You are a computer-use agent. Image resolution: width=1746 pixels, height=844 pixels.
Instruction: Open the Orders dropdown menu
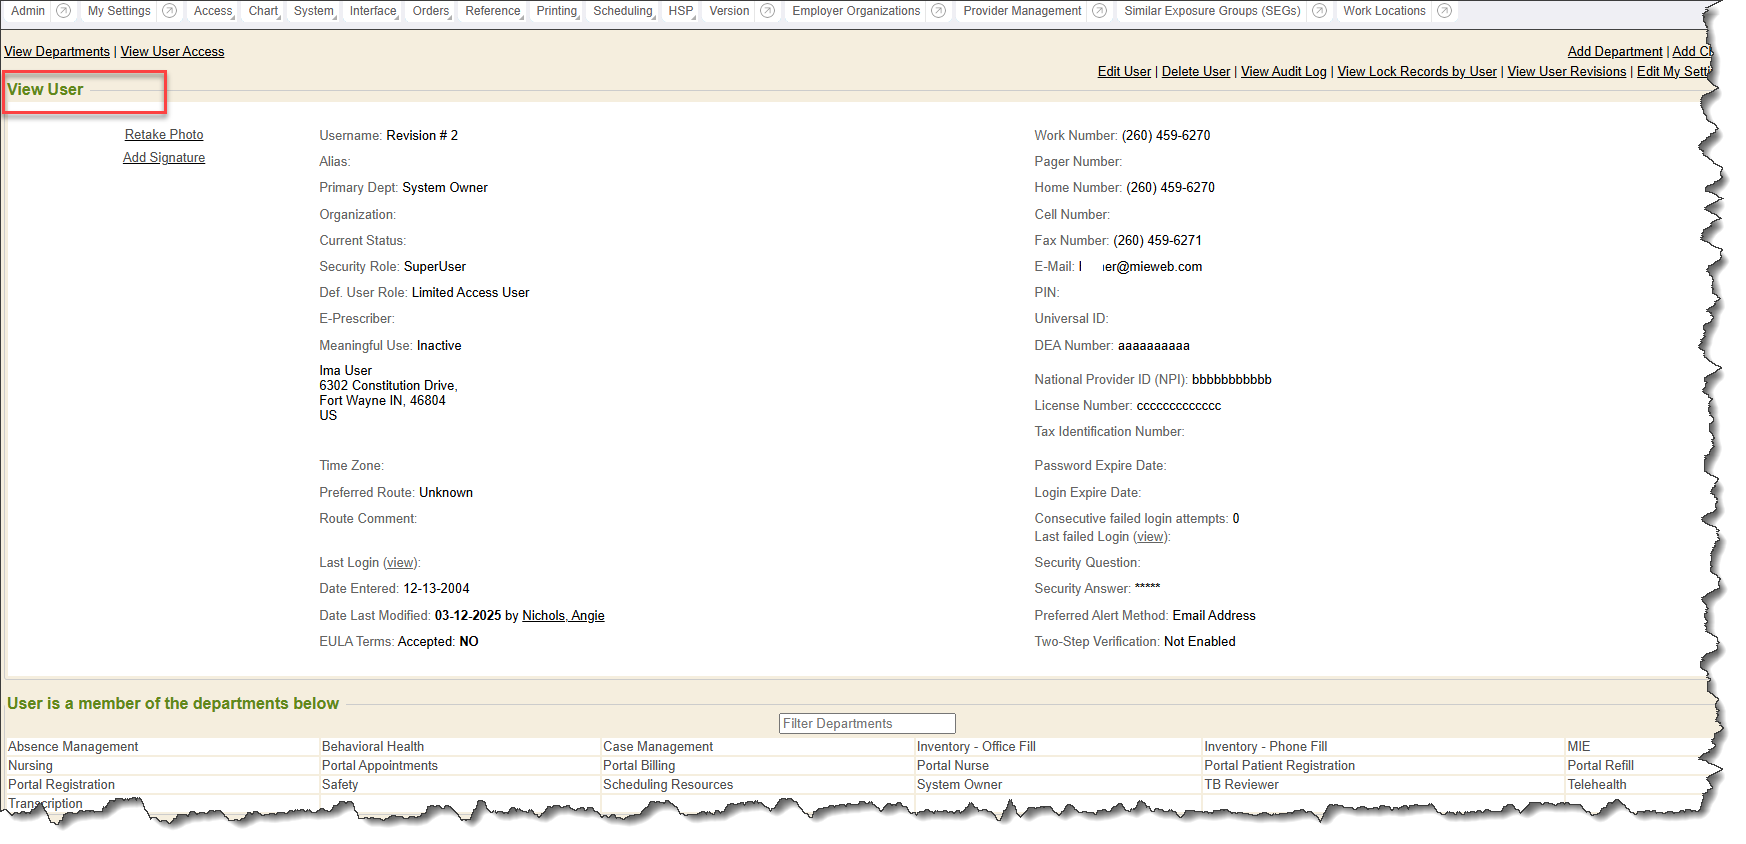[x=431, y=11]
